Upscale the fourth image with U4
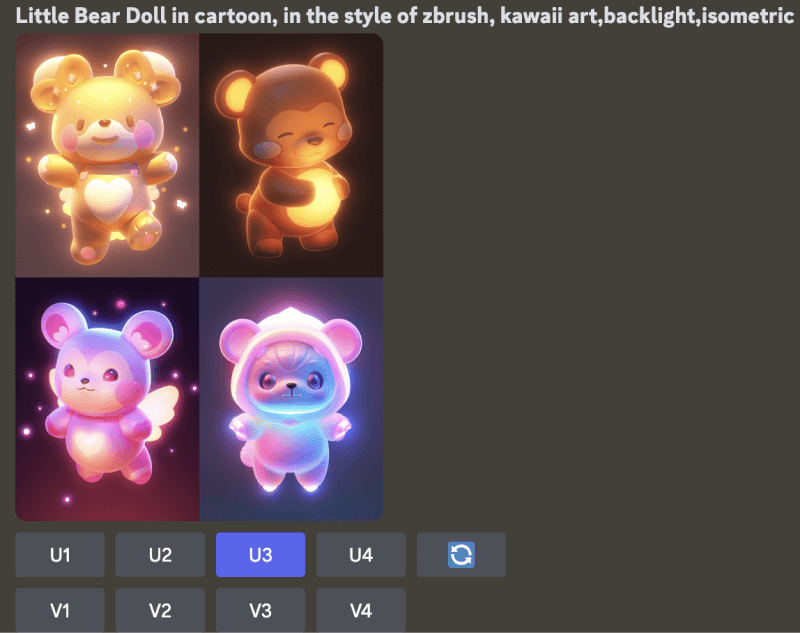800x633 pixels. pyautogui.click(x=361, y=555)
